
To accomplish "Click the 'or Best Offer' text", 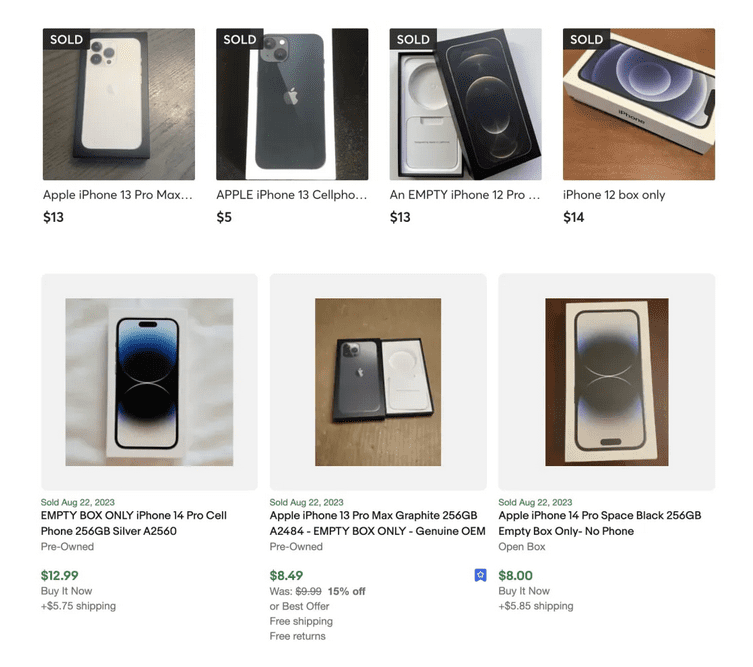I will coord(299,606).
